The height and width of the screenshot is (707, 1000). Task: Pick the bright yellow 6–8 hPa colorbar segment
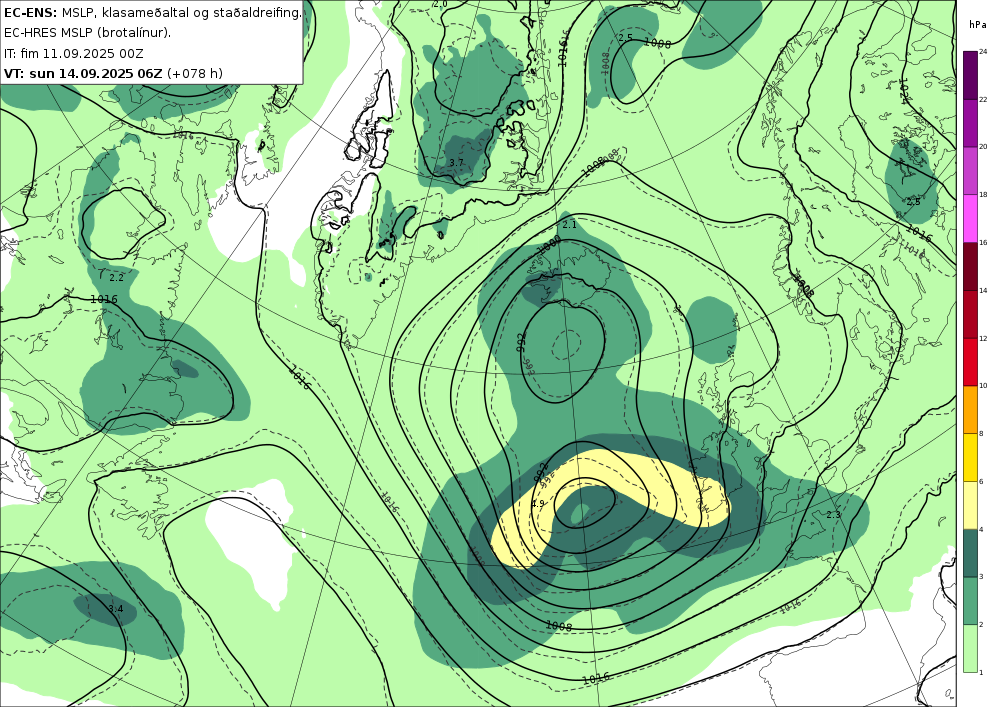pos(970,457)
